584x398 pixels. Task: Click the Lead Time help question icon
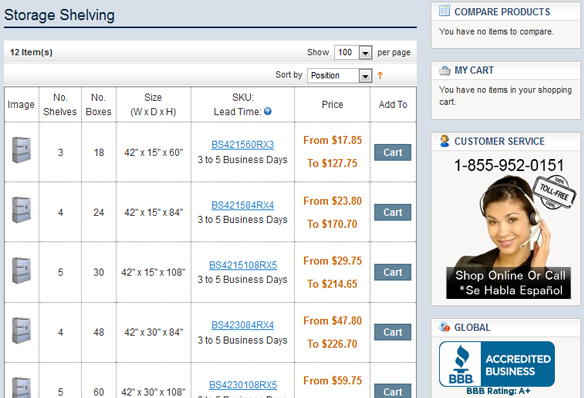pyautogui.click(x=267, y=111)
